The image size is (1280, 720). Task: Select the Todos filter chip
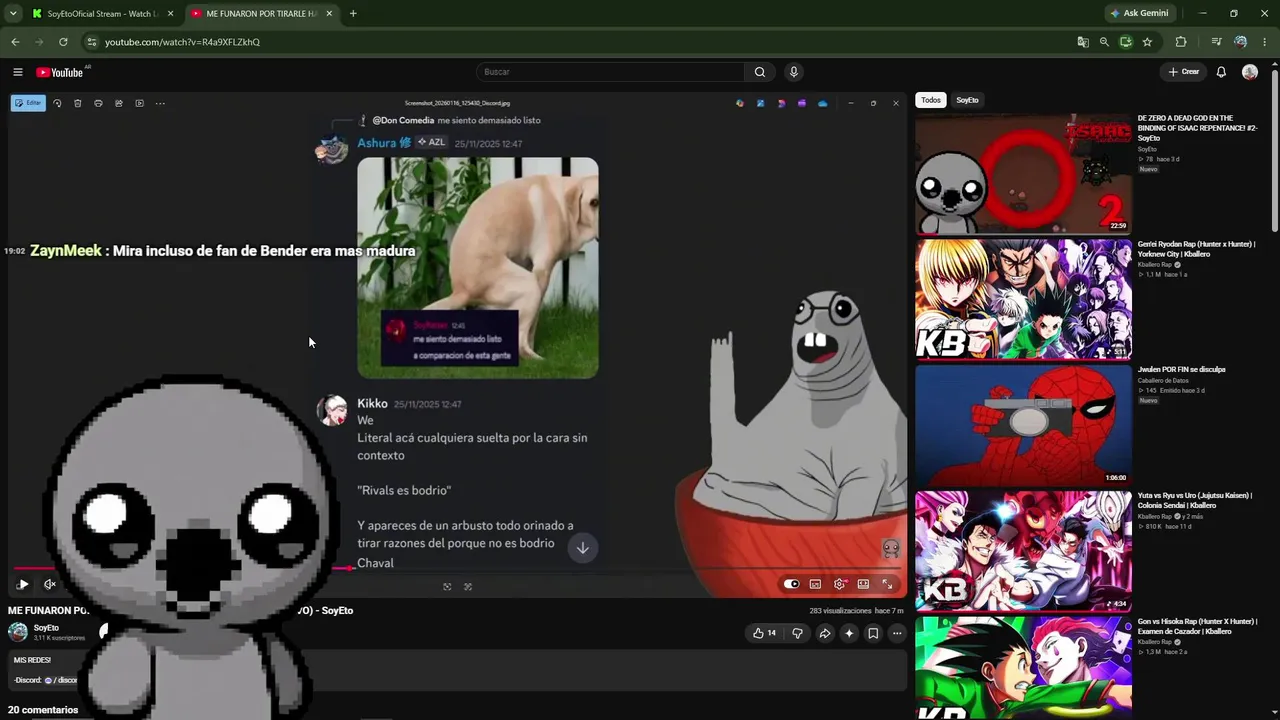(x=931, y=100)
